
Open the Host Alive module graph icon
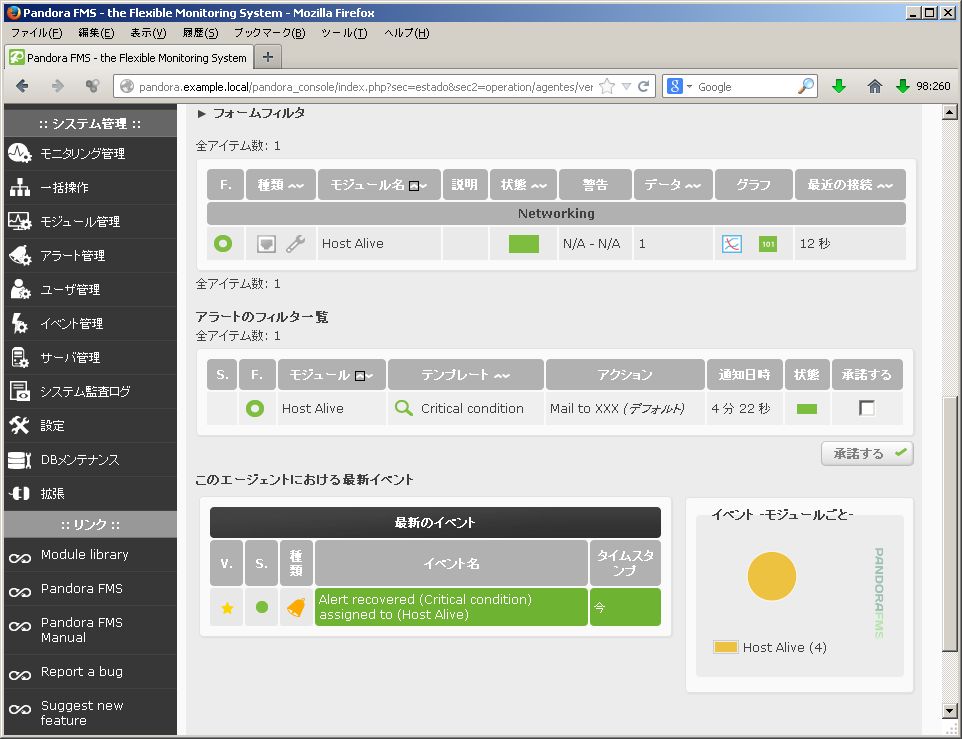[731, 243]
